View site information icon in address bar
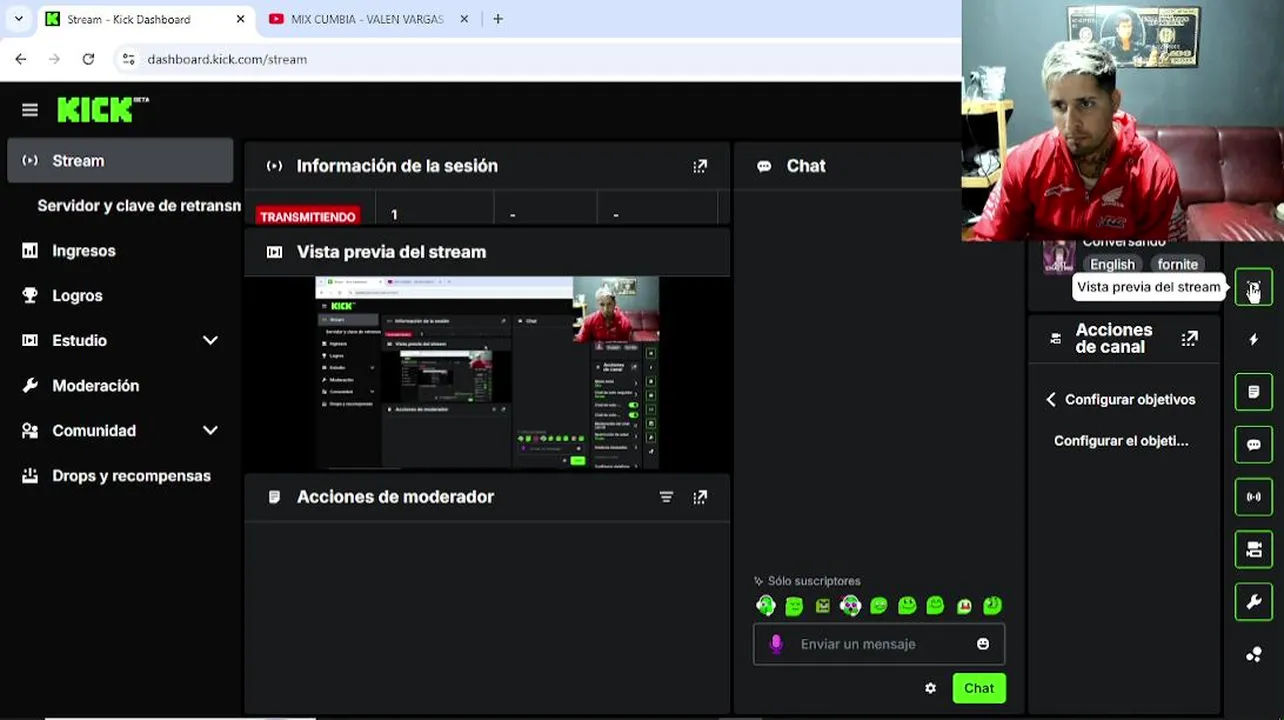Image resolution: width=1284 pixels, height=720 pixels. point(128,59)
